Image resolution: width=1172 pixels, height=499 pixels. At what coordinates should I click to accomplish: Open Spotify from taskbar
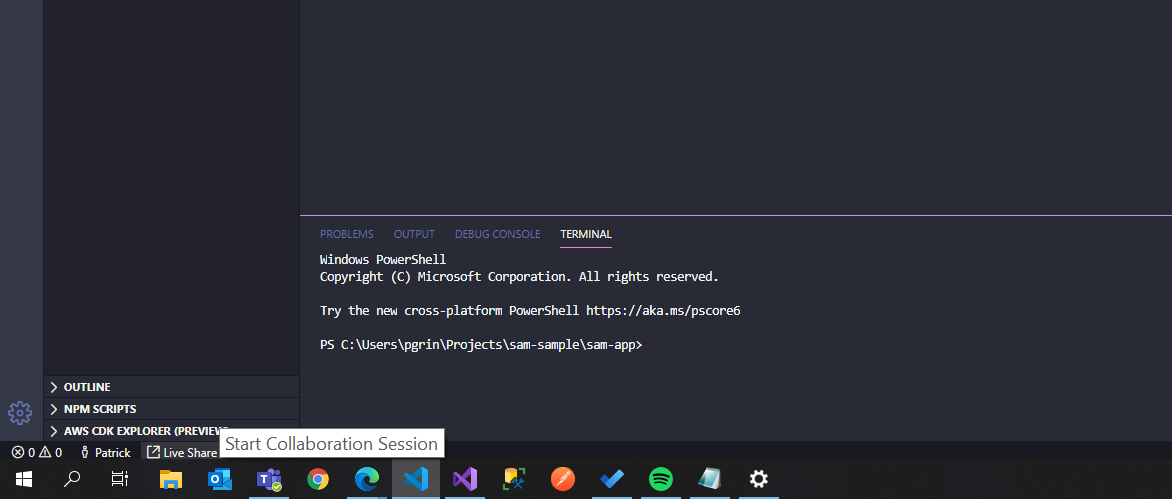point(661,479)
